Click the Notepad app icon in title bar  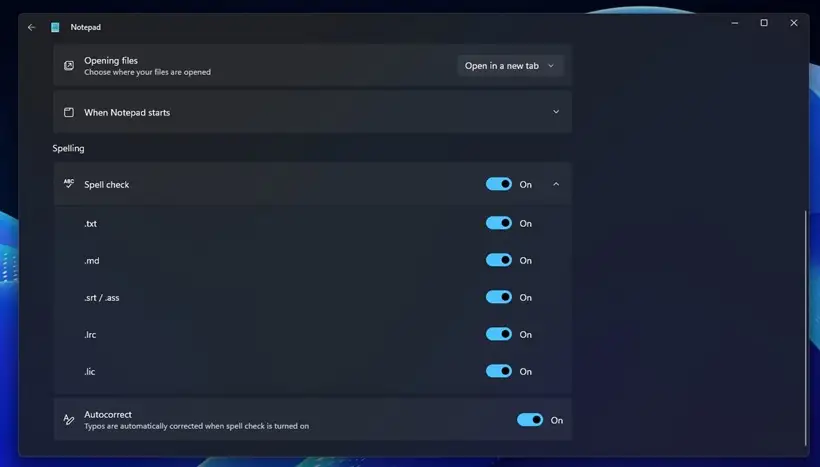[x=55, y=27]
